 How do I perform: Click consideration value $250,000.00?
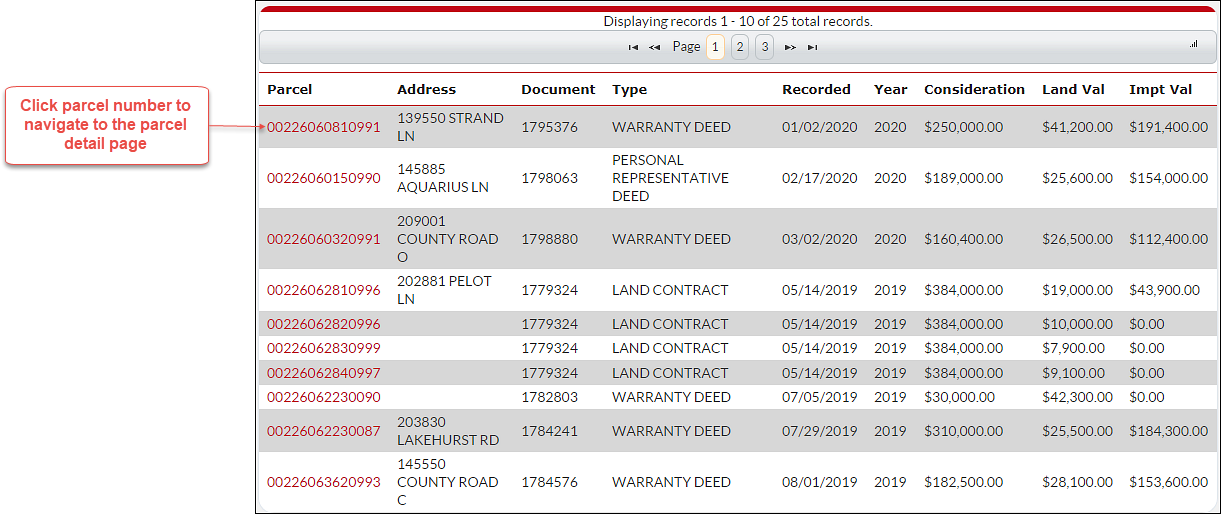click(964, 127)
